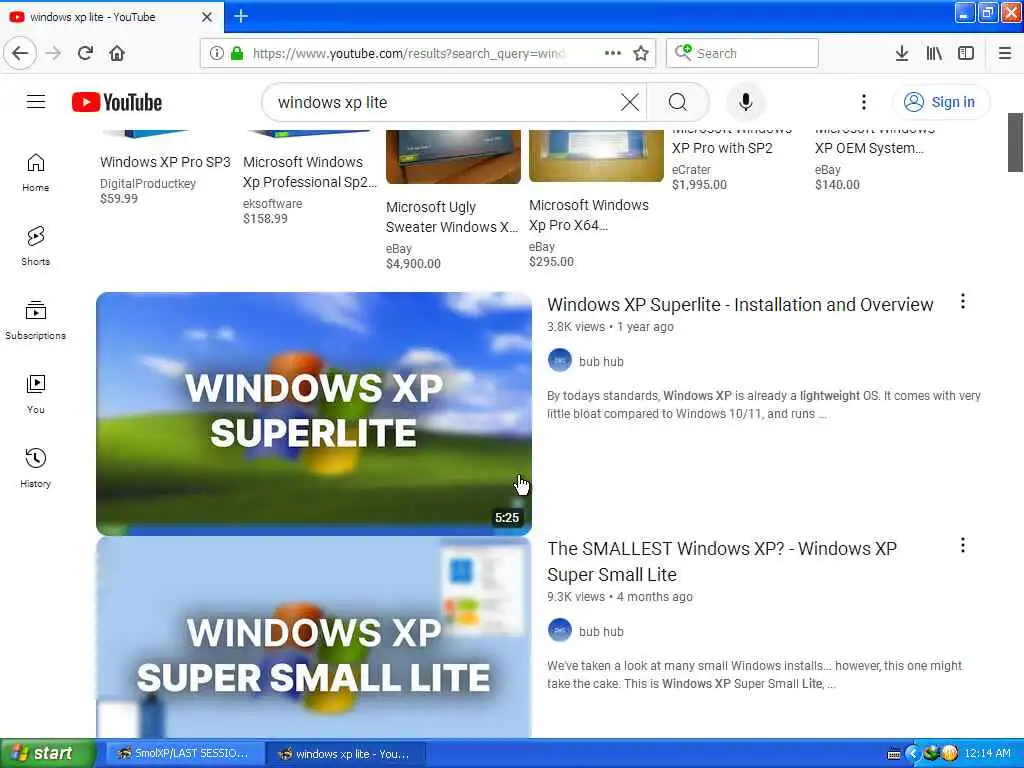The image size is (1024, 768).
Task: Open 'The SMALLEST Windows XP?' video title
Action: point(722,562)
